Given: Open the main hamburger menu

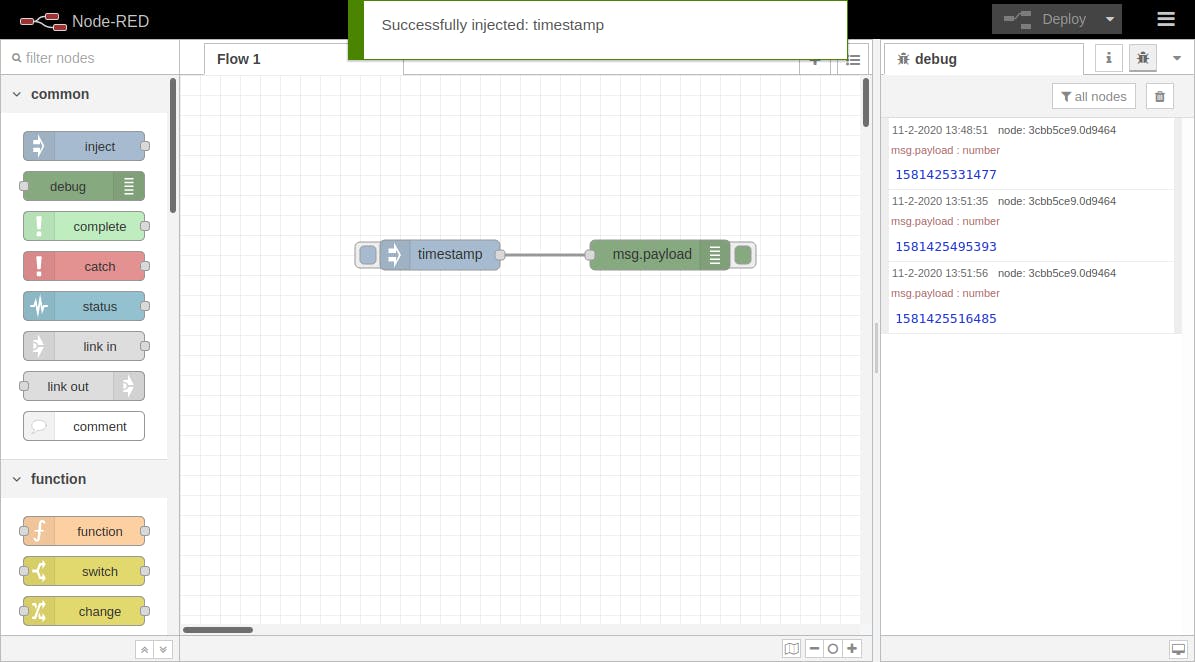Looking at the screenshot, I should tap(1166, 19).
